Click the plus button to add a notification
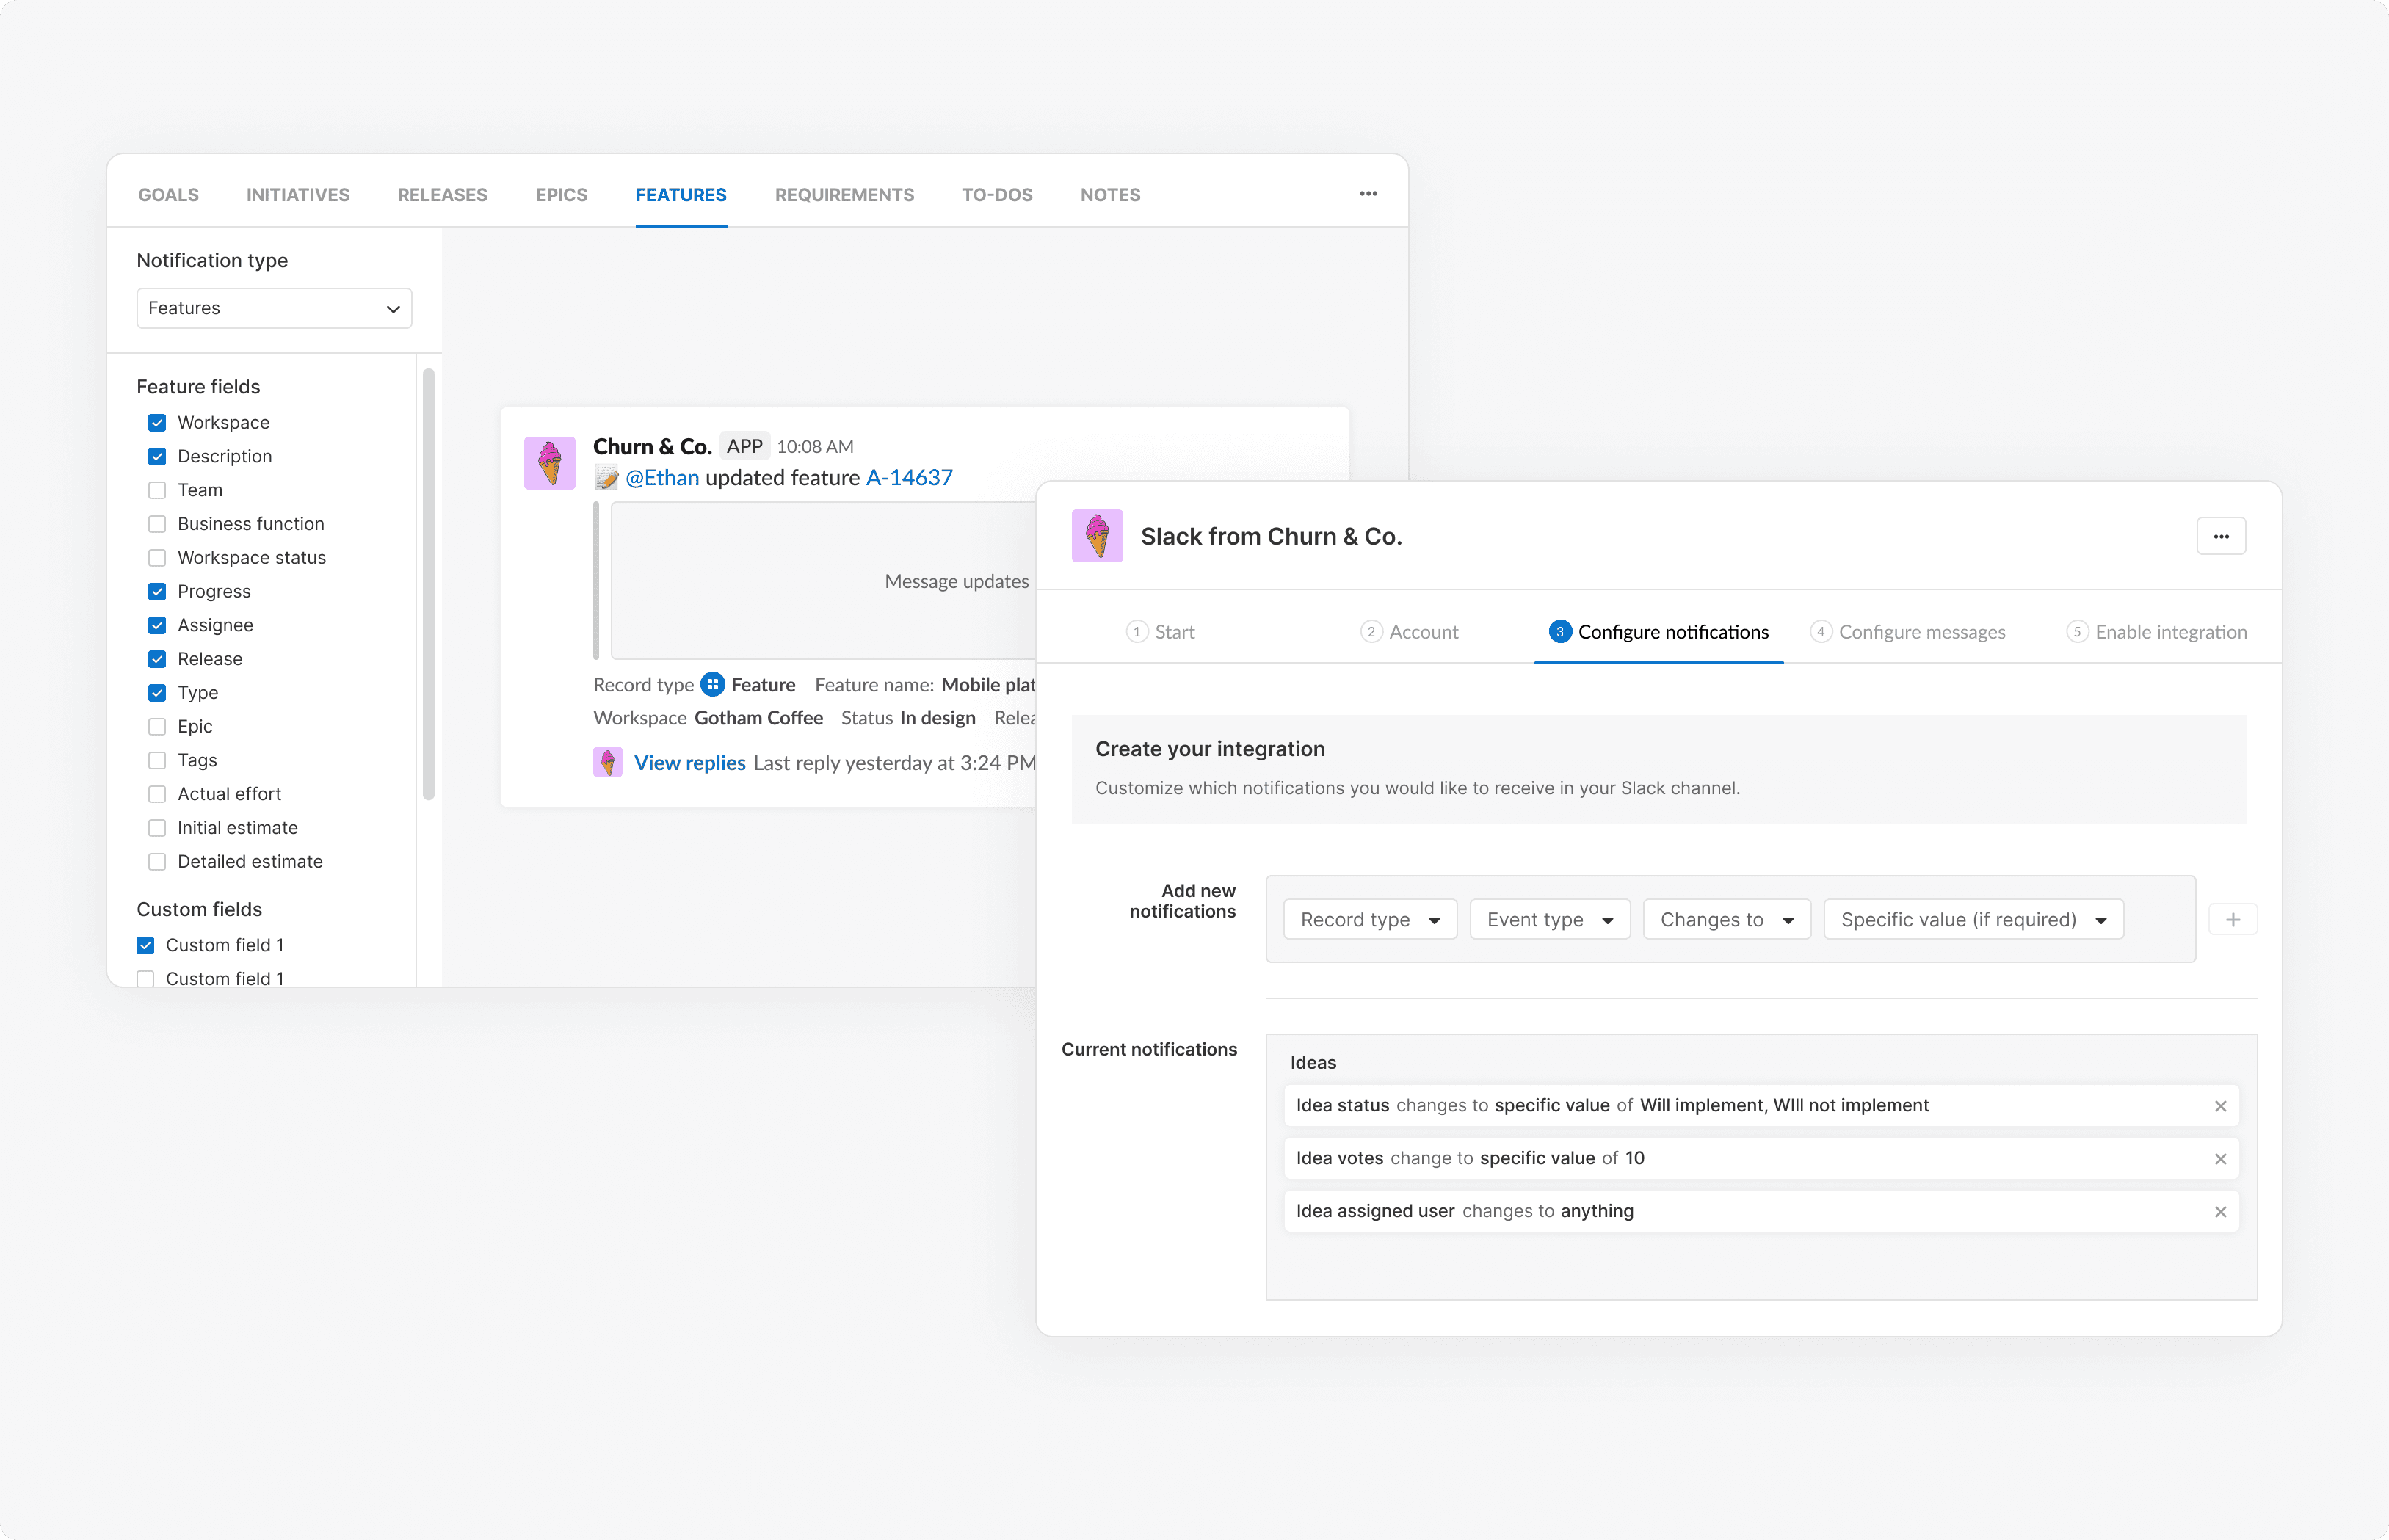 click(x=2232, y=920)
